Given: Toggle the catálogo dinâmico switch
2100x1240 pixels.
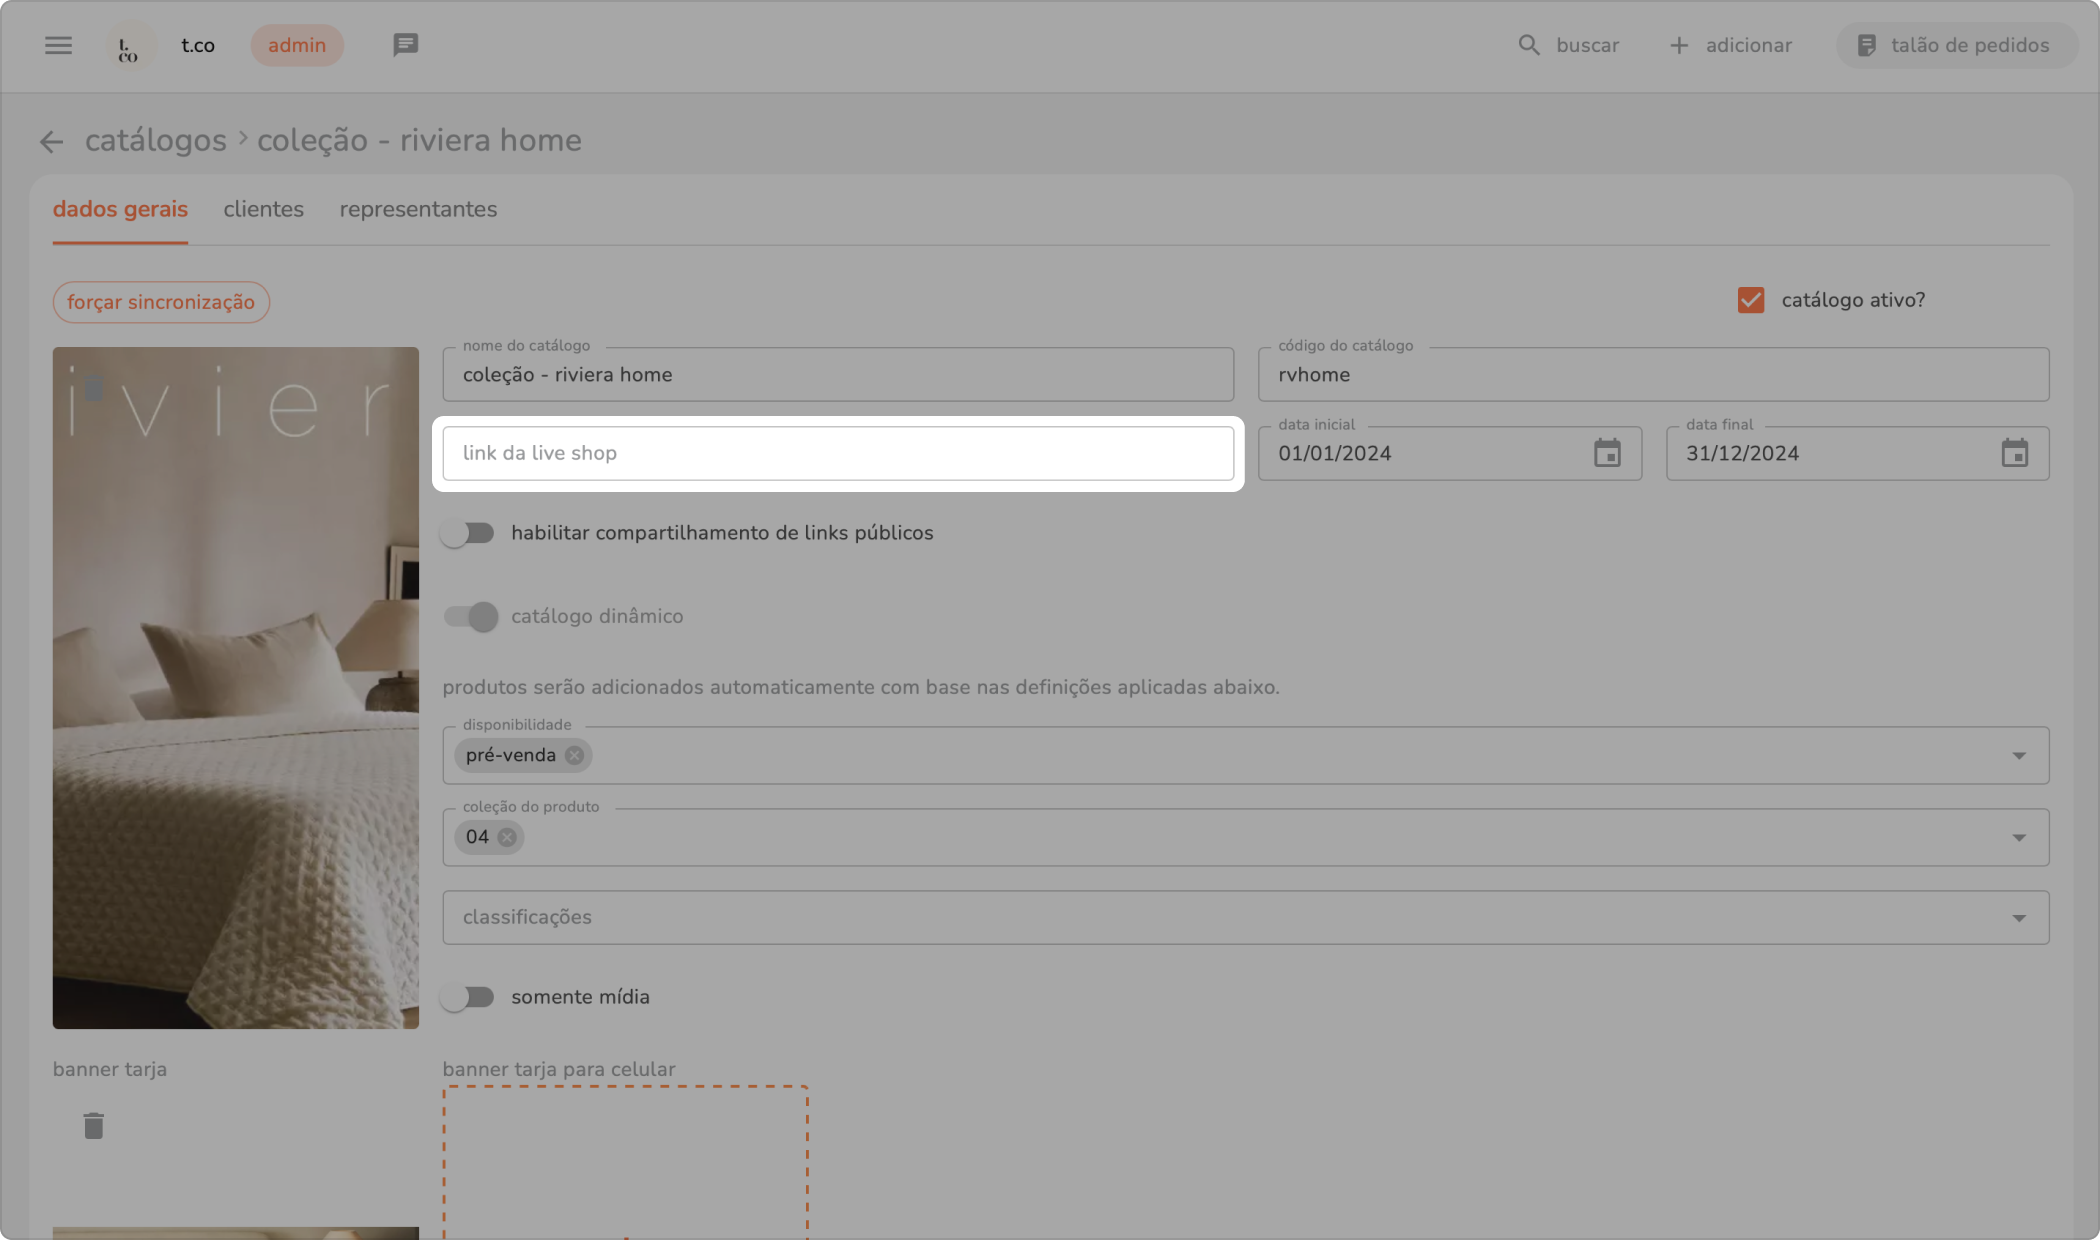Looking at the screenshot, I should [x=470, y=616].
